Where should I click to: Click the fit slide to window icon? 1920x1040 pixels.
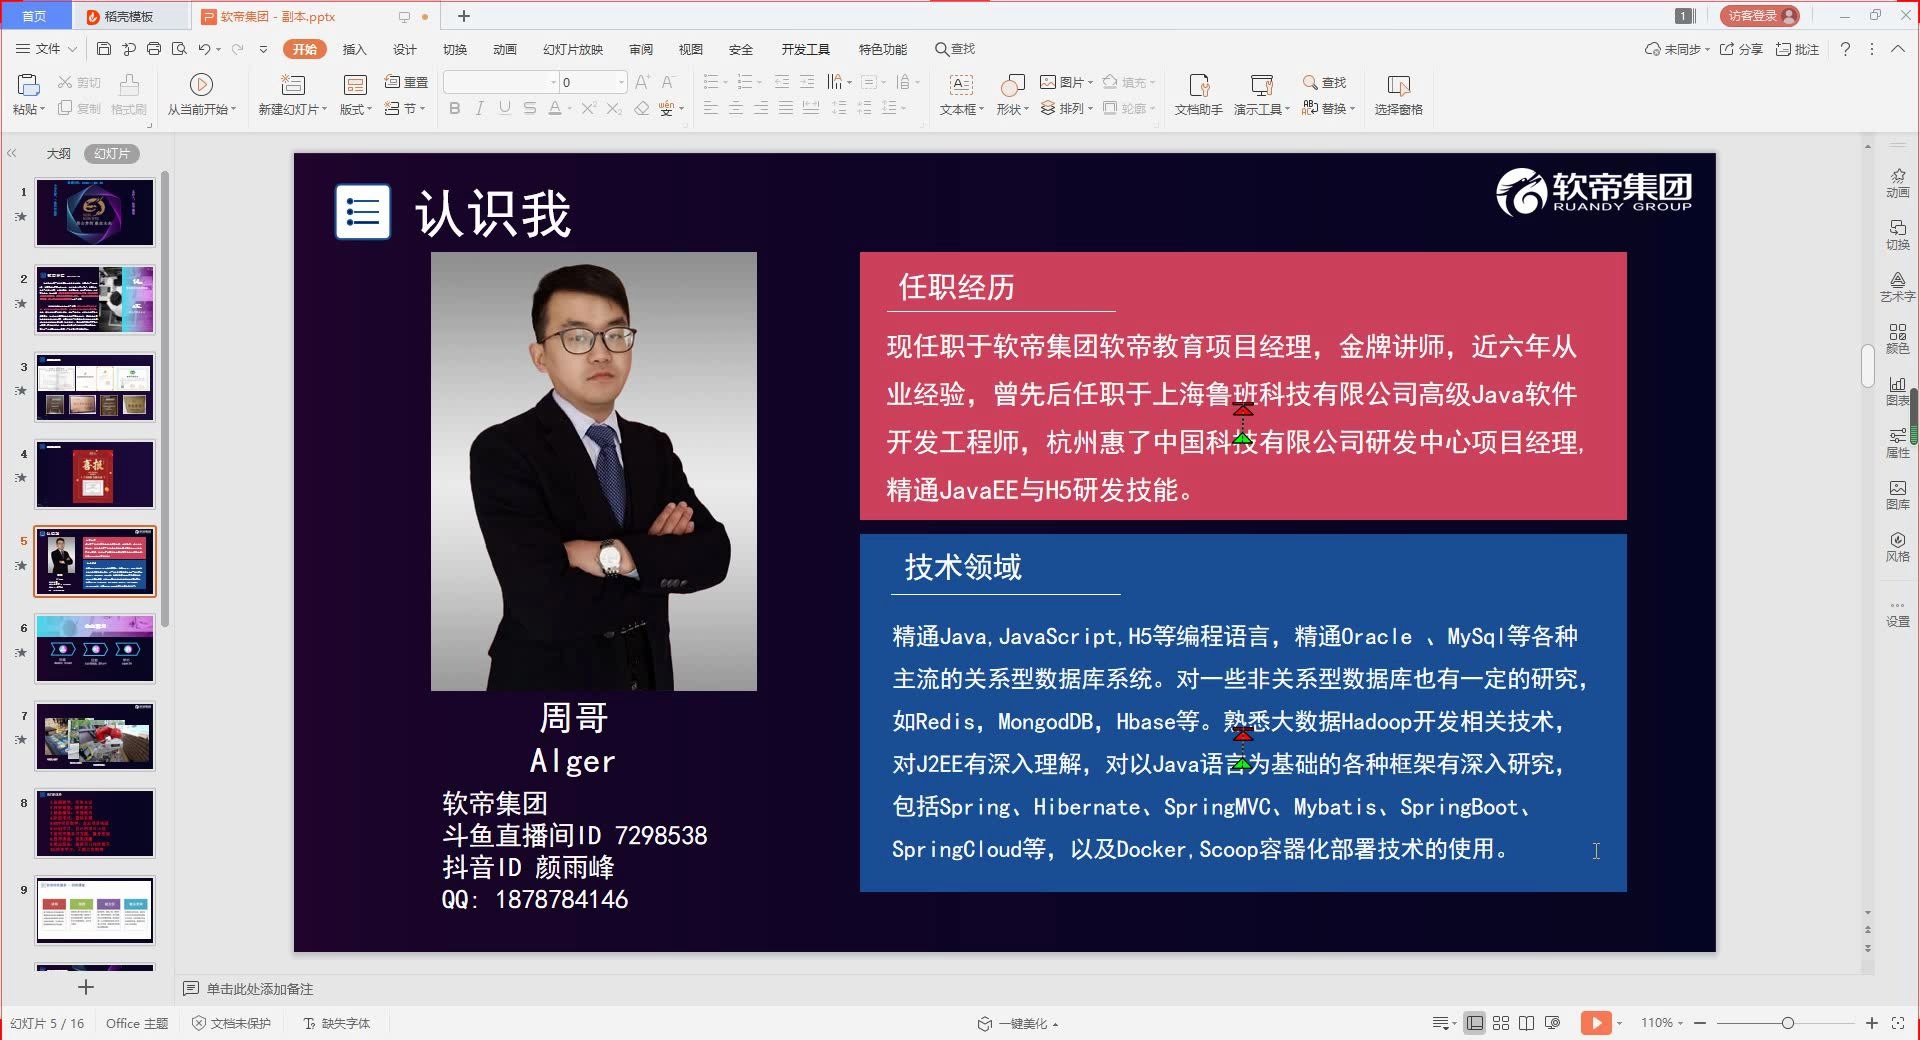1898,1023
